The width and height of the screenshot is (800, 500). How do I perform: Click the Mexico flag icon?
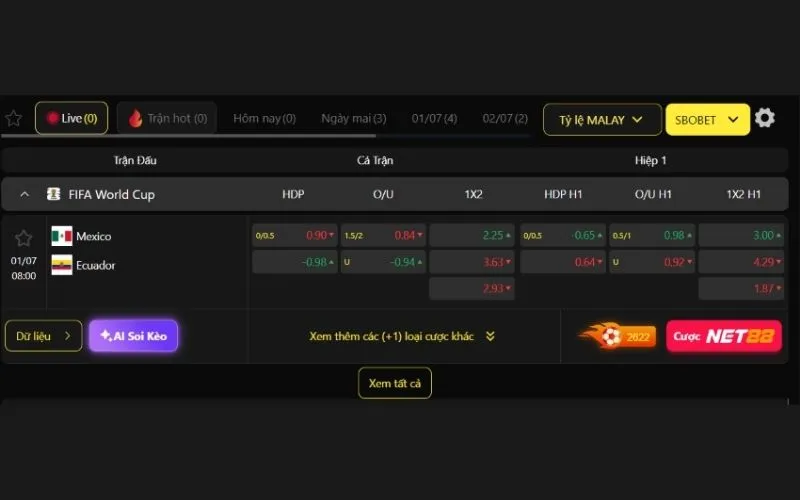click(62, 236)
